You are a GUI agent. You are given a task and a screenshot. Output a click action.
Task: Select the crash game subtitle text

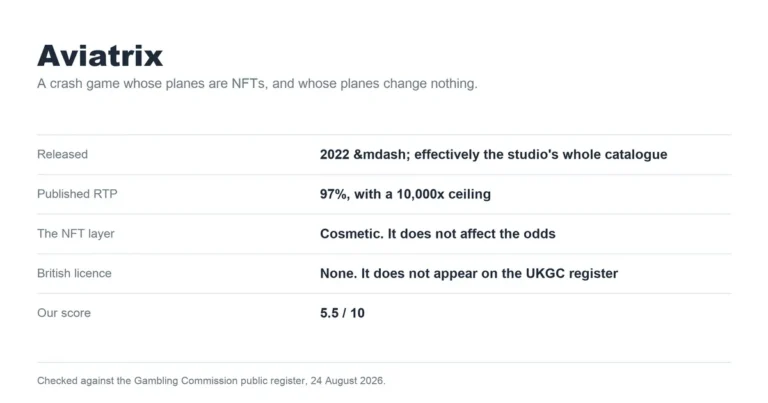tap(257, 84)
